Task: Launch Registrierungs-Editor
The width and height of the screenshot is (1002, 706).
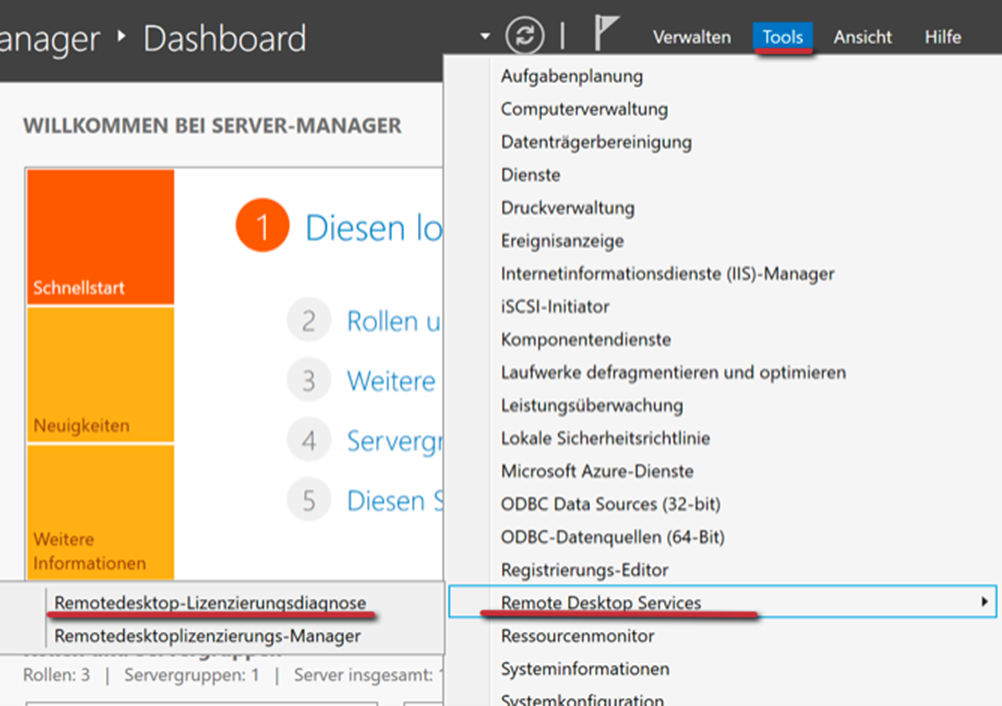Action: (584, 570)
